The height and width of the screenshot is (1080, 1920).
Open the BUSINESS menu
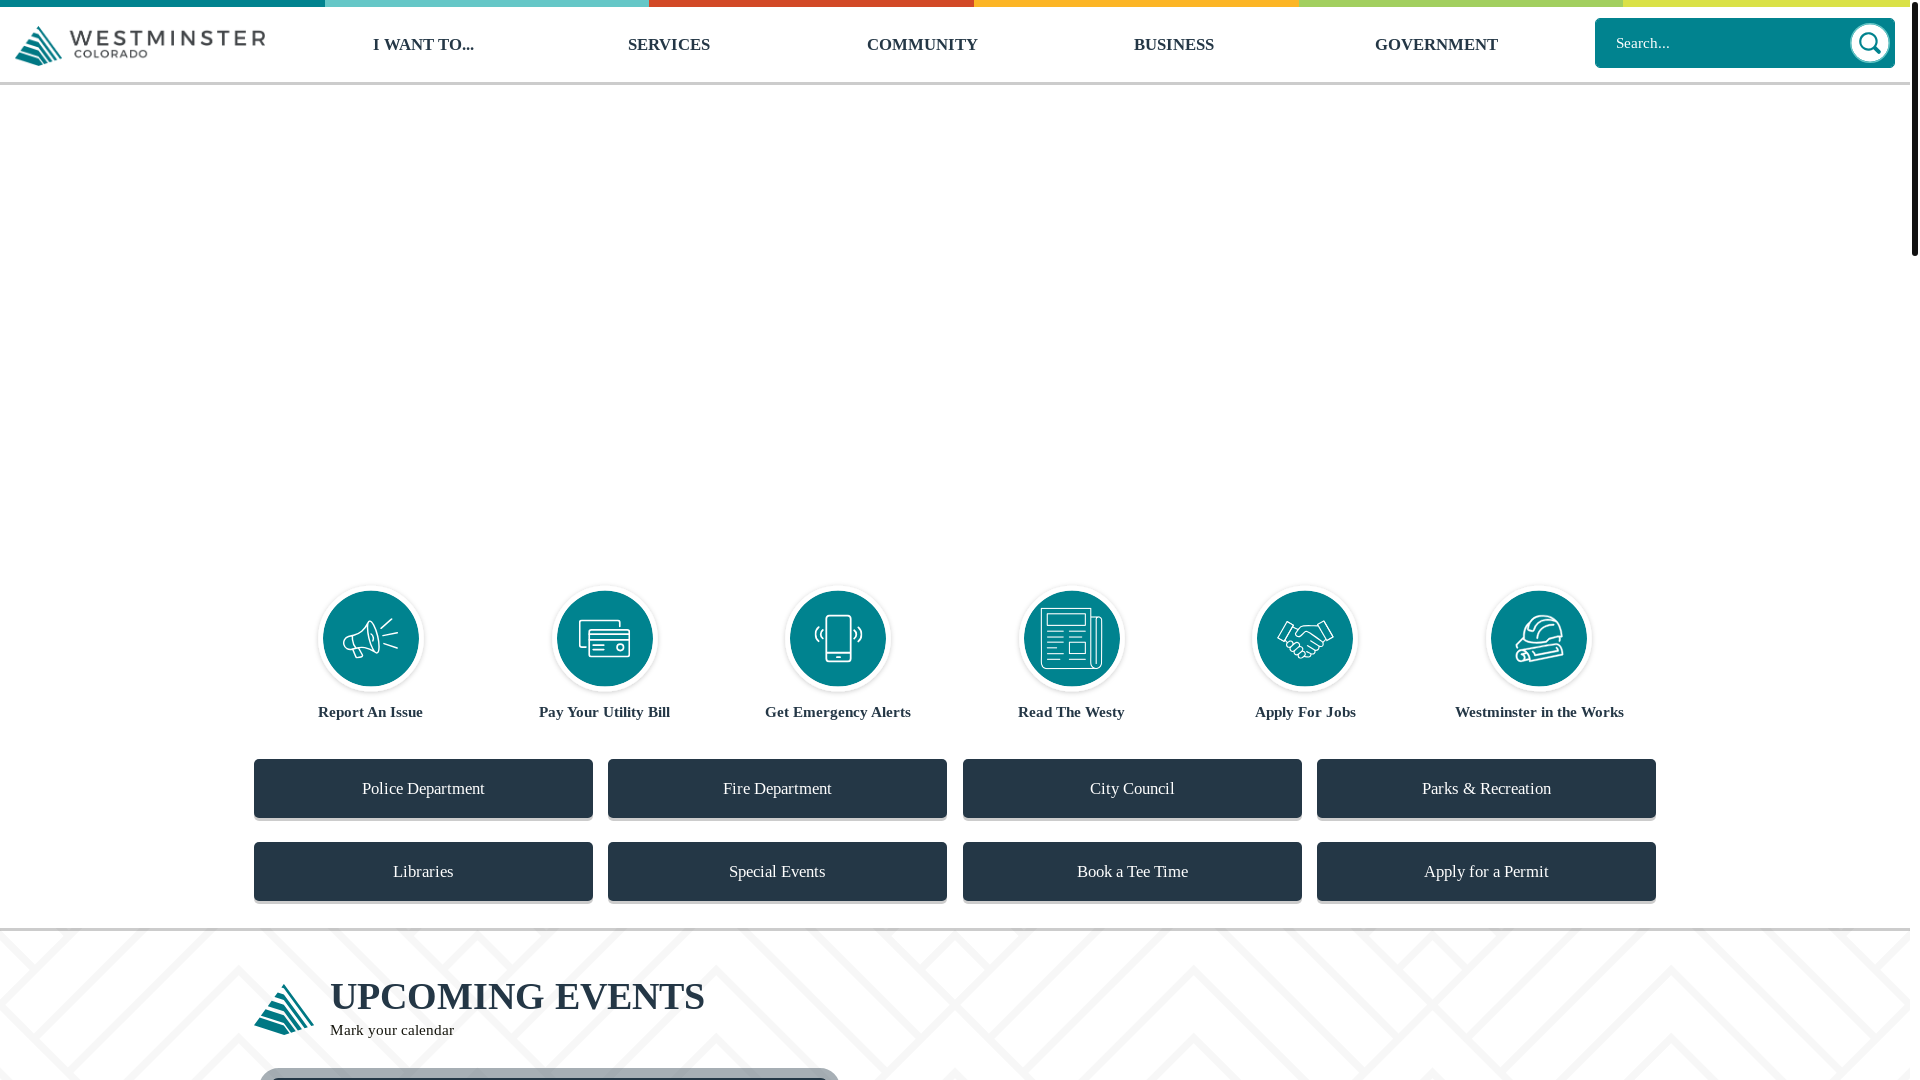tap(1174, 45)
